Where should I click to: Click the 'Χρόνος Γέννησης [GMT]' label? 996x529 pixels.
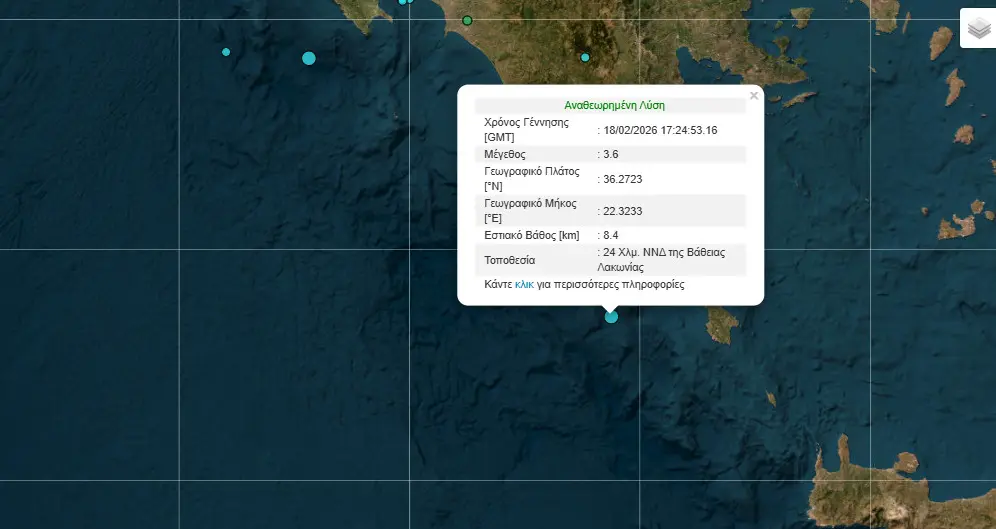[x=526, y=129]
